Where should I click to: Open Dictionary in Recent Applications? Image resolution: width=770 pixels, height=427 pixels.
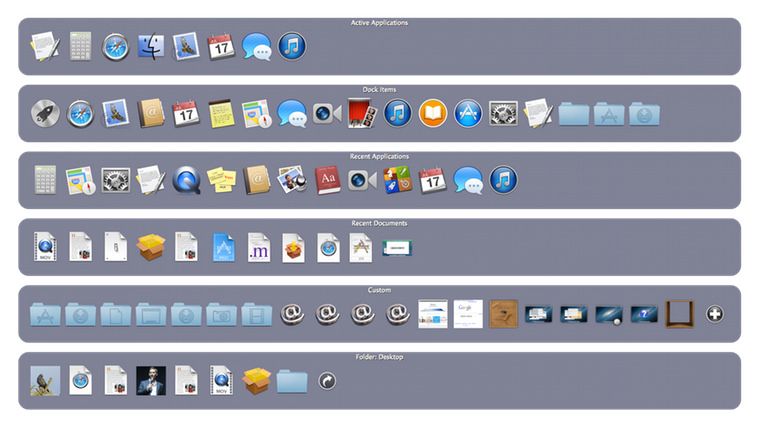(x=327, y=180)
